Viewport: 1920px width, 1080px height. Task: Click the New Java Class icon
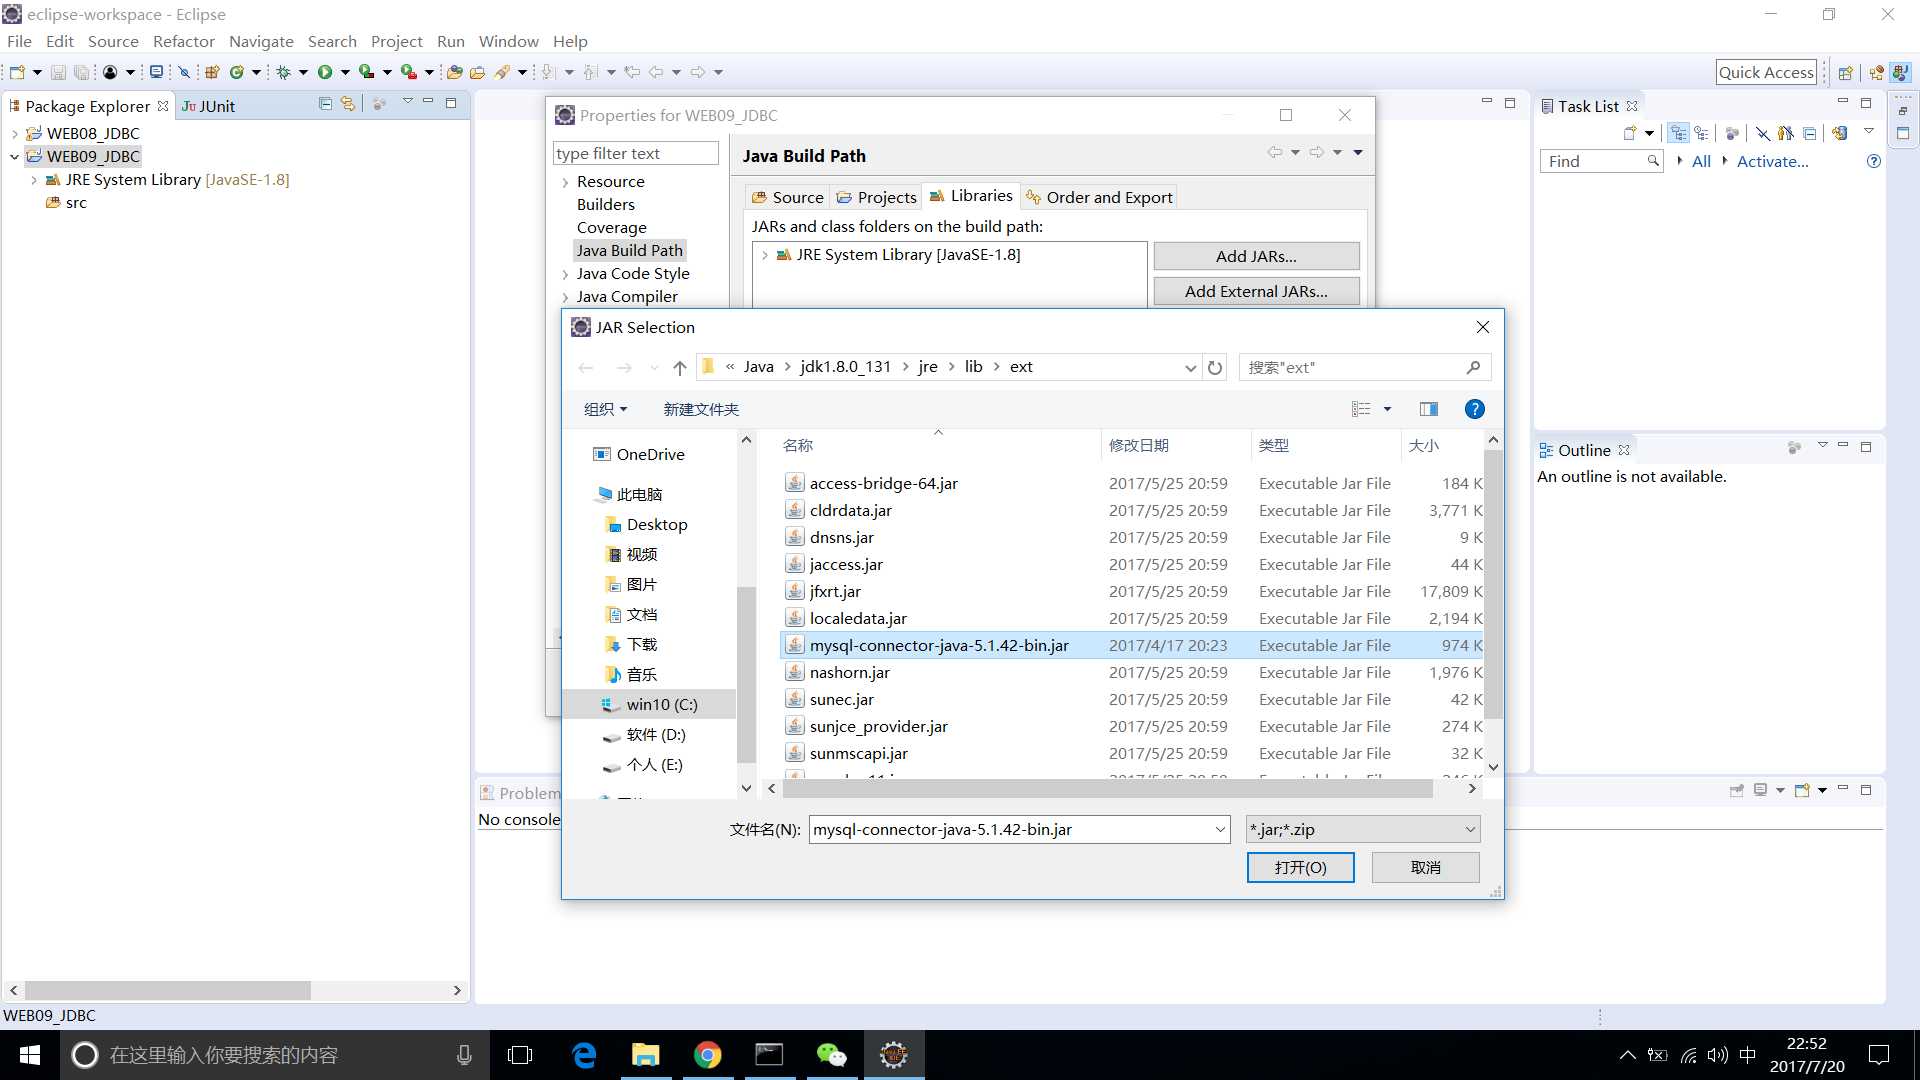click(x=237, y=72)
